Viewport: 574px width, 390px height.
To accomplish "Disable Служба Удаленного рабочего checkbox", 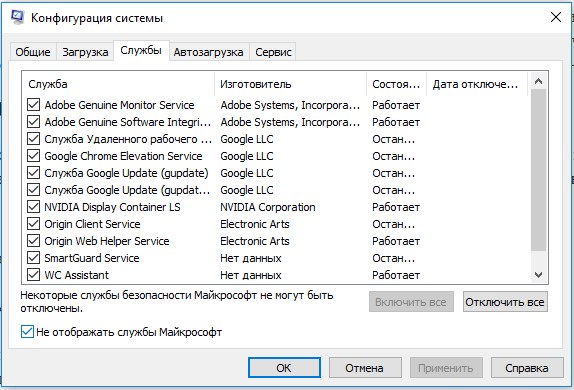I will tap(33, 139).
